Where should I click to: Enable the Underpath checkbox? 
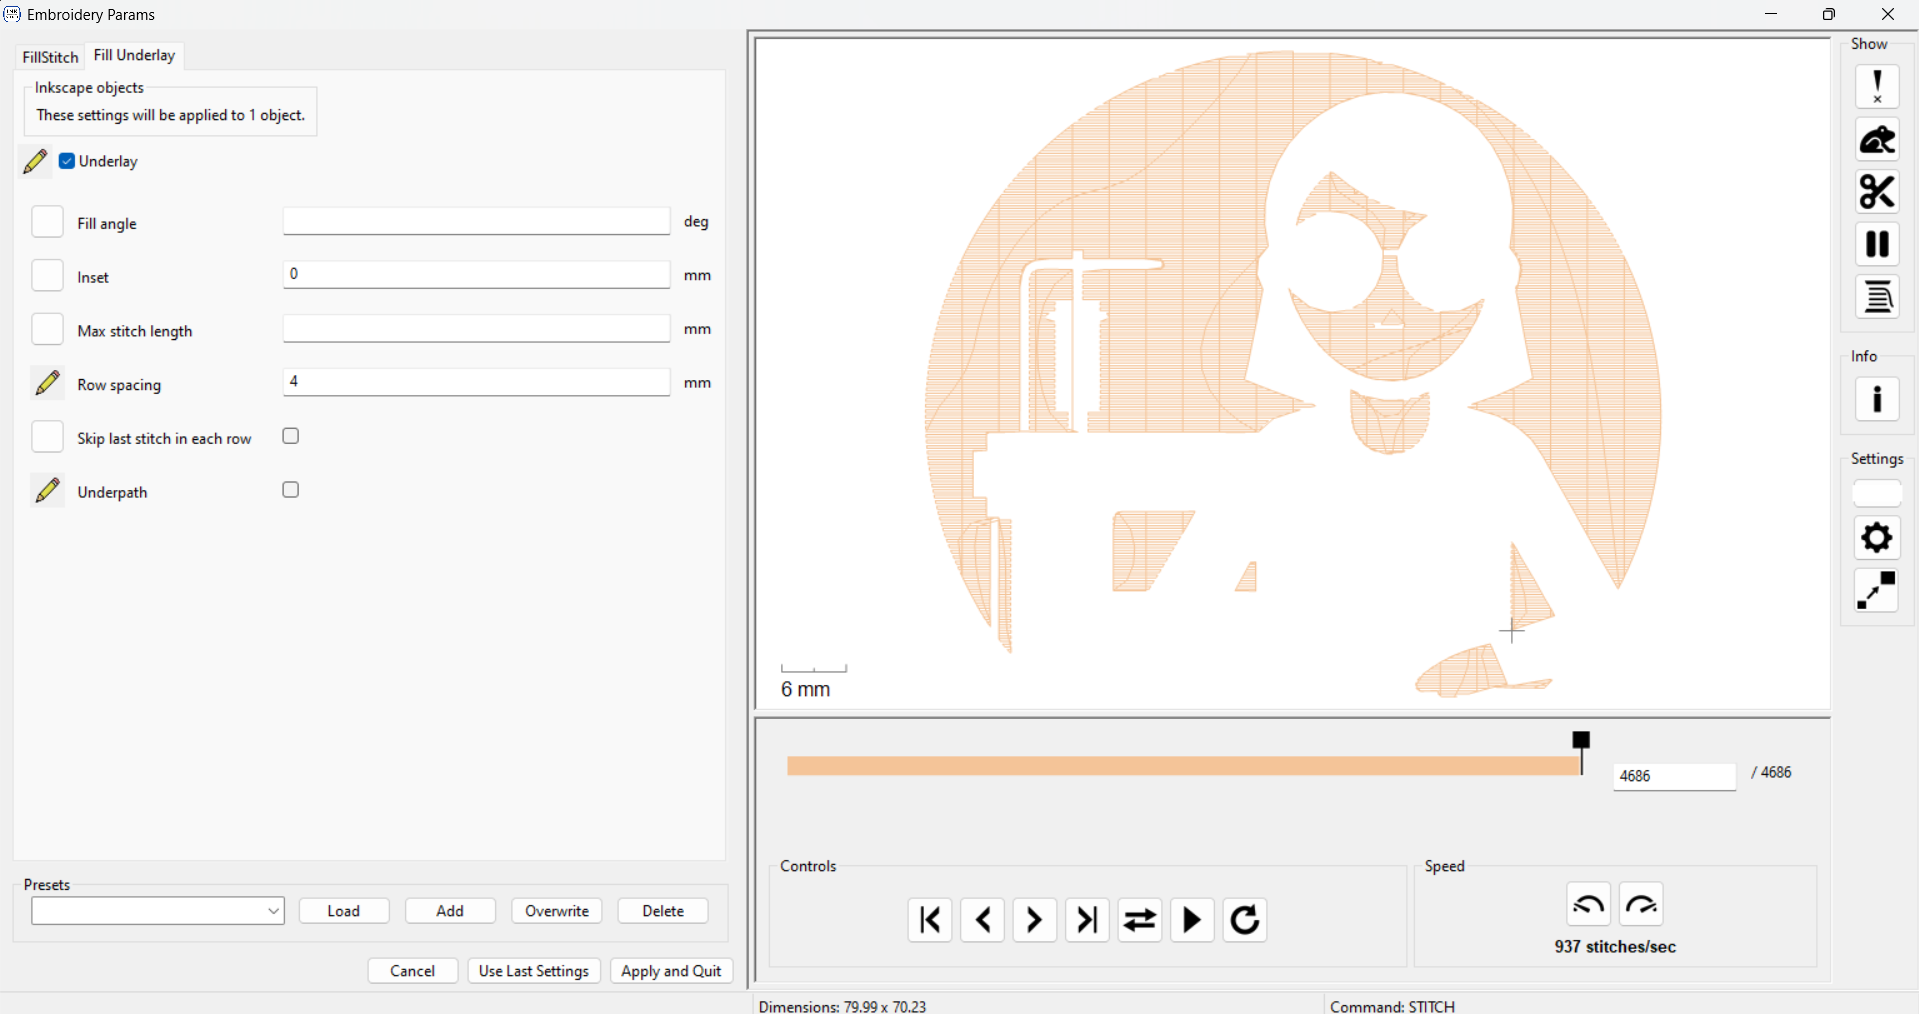(291, 490)
